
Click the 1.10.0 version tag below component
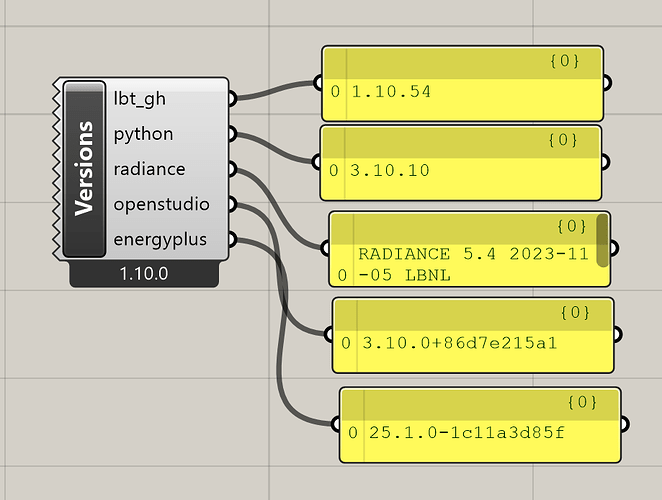144,274
